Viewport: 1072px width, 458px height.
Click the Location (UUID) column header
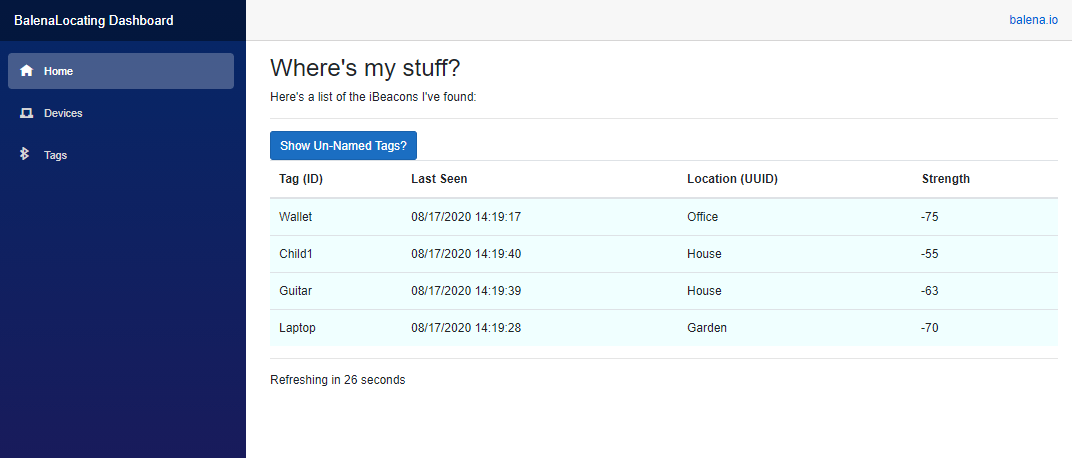pos(732,179)
